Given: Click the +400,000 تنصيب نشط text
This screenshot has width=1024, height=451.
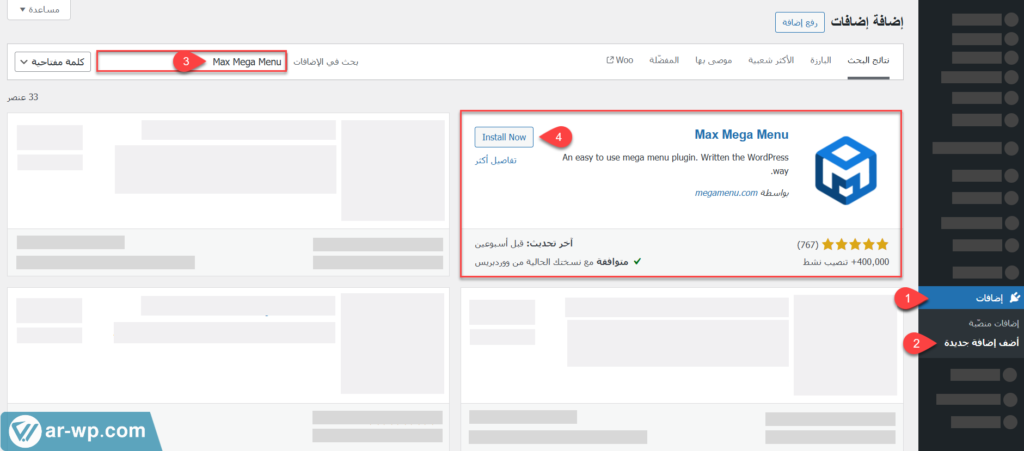Looking at the screenshot, I should [x=845, y=261].
